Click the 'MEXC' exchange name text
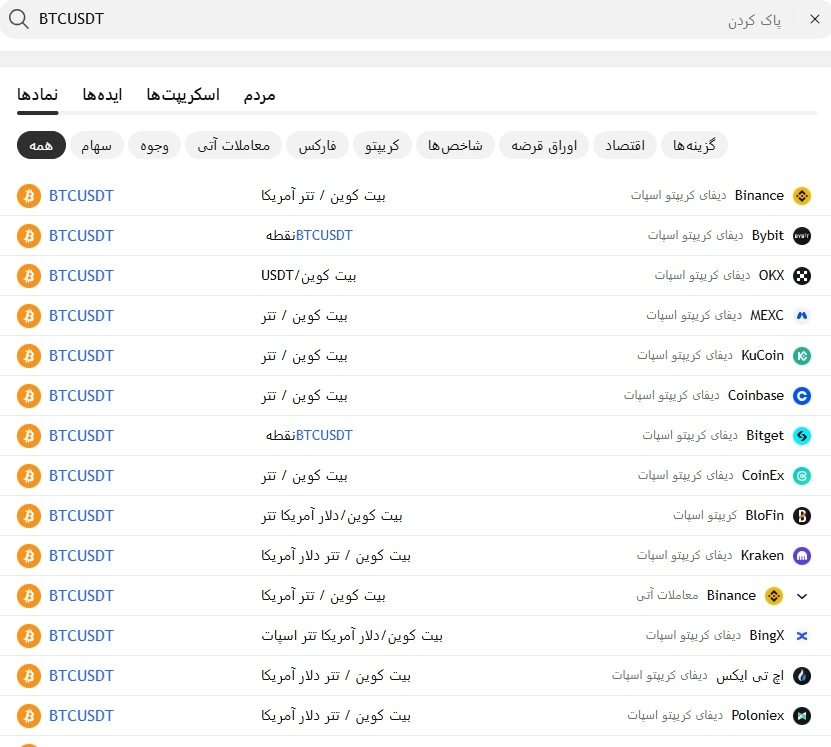 click(x=767, y=316)
